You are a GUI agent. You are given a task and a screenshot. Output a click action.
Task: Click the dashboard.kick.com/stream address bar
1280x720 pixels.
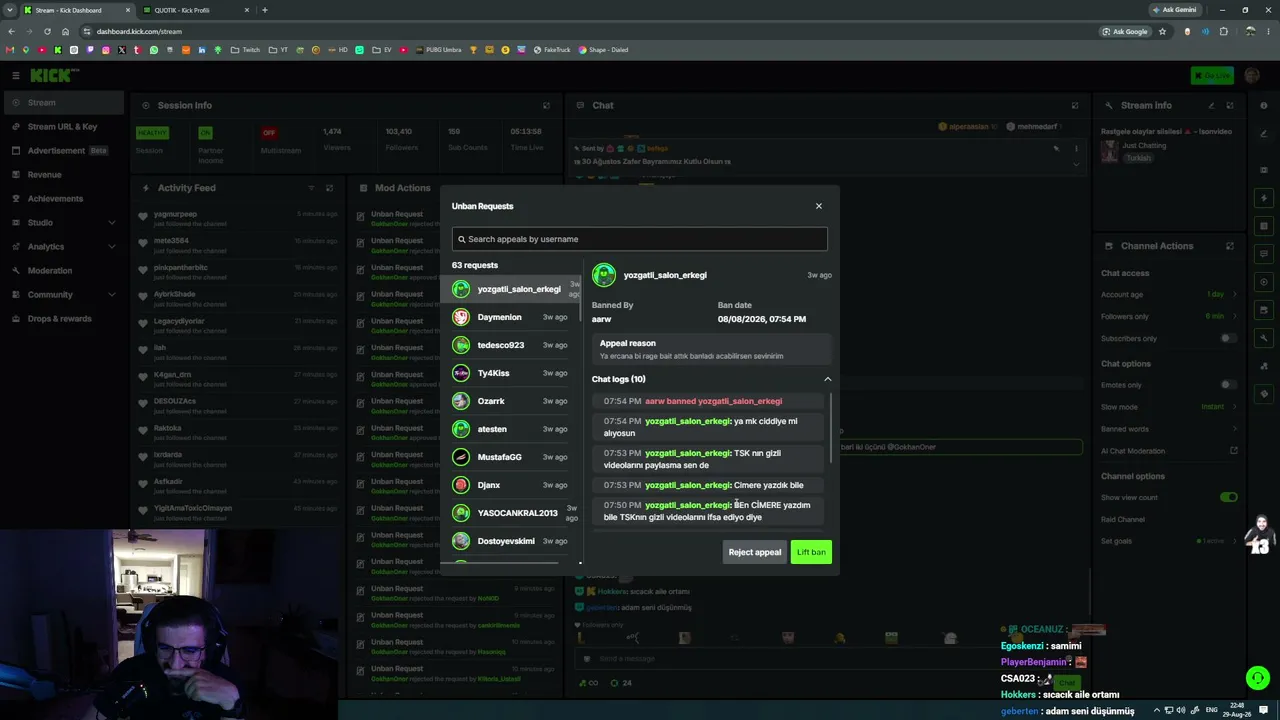coord(590,31)
